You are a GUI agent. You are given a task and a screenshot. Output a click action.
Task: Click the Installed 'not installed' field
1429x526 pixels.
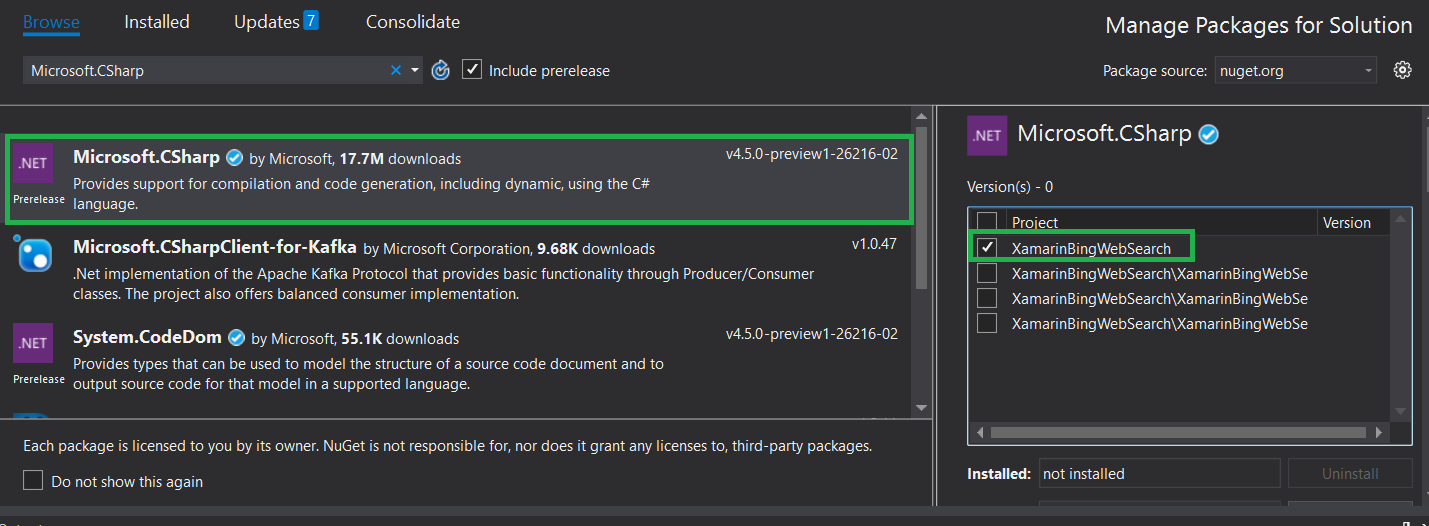[x=1159, y=473]
